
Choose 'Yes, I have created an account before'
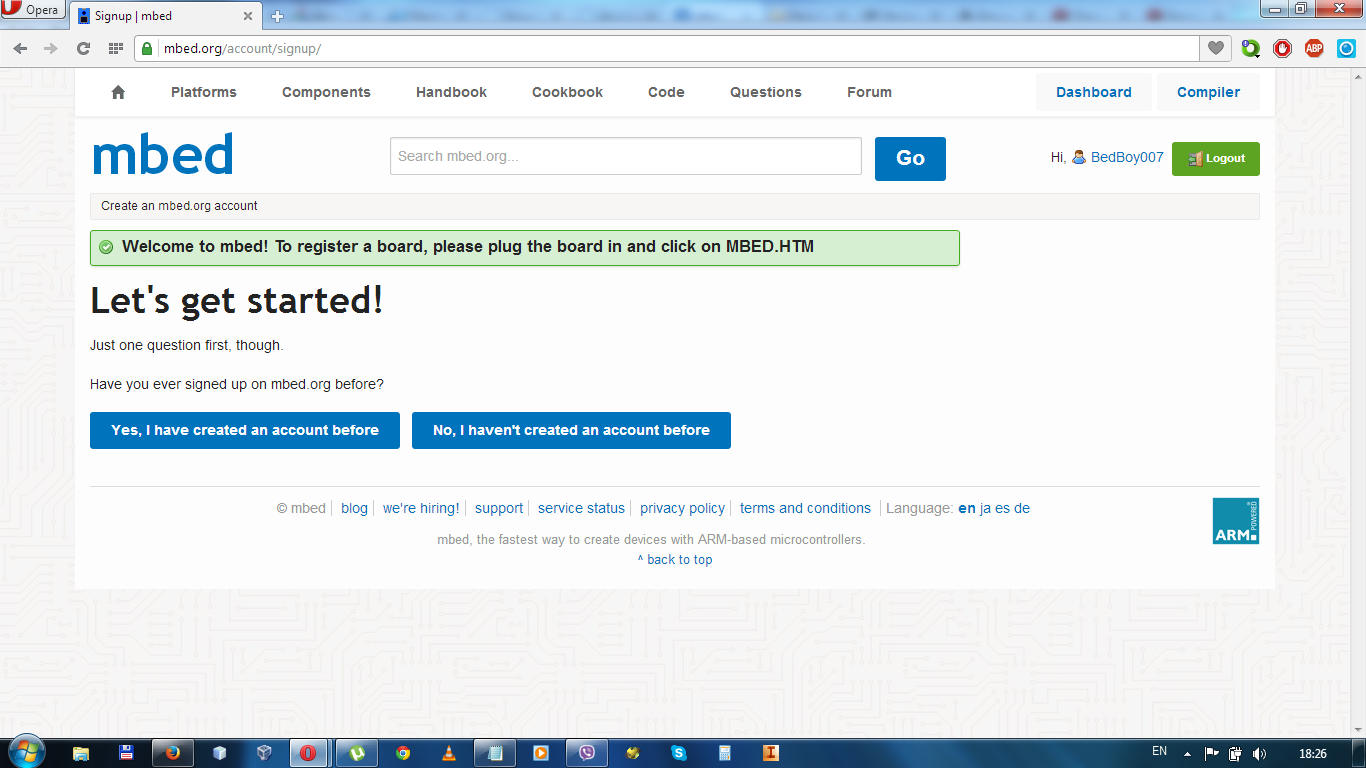point(245,430)
